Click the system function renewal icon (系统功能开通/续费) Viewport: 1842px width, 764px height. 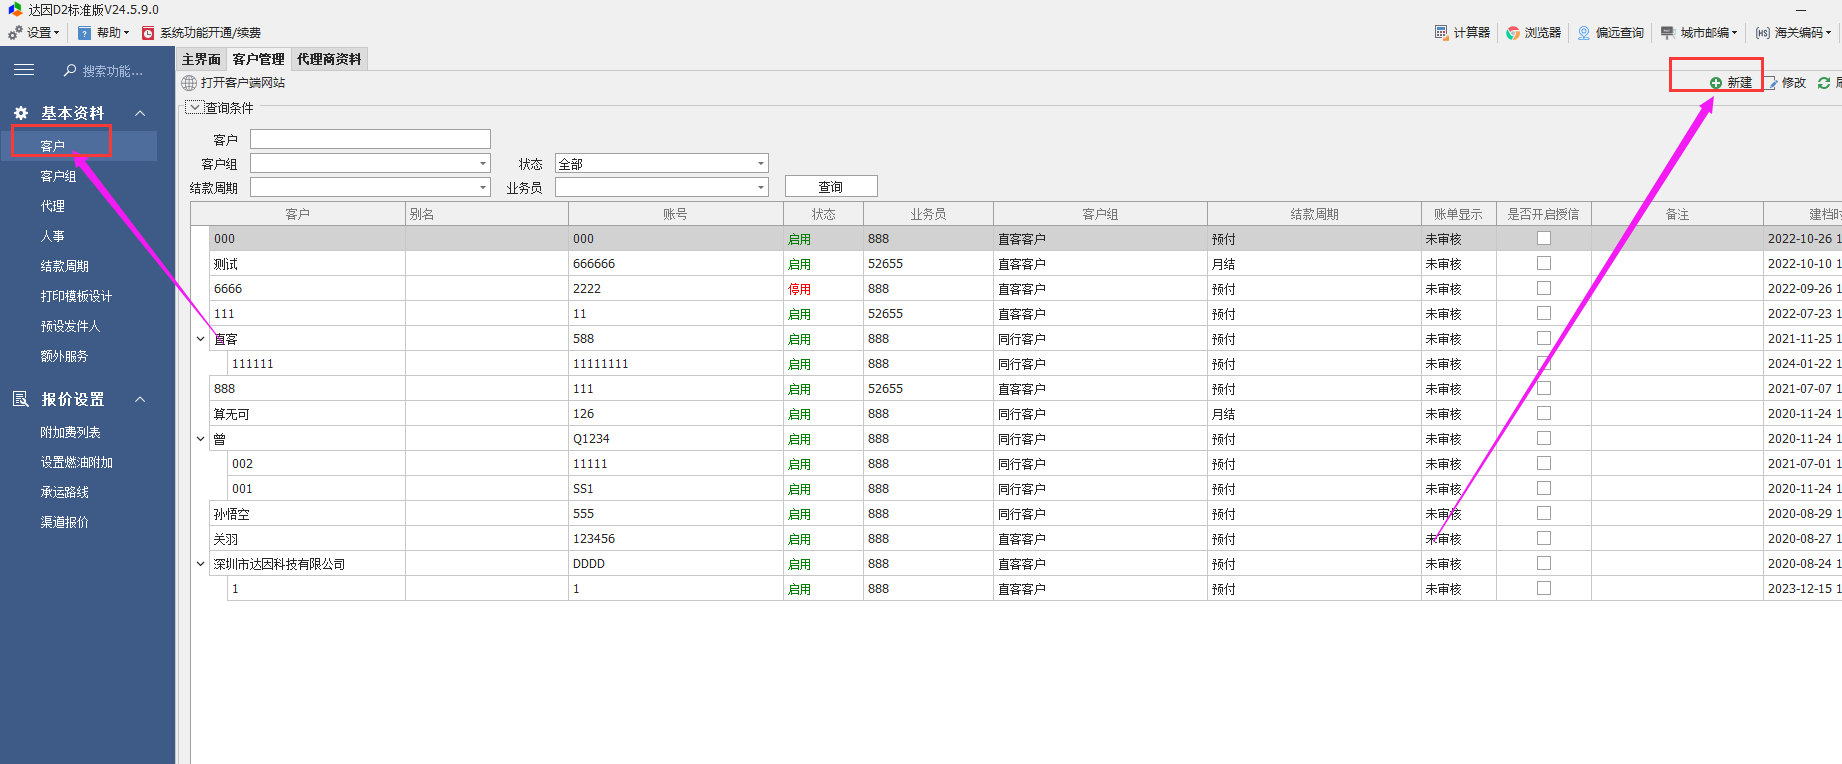(x=148, y=33)
